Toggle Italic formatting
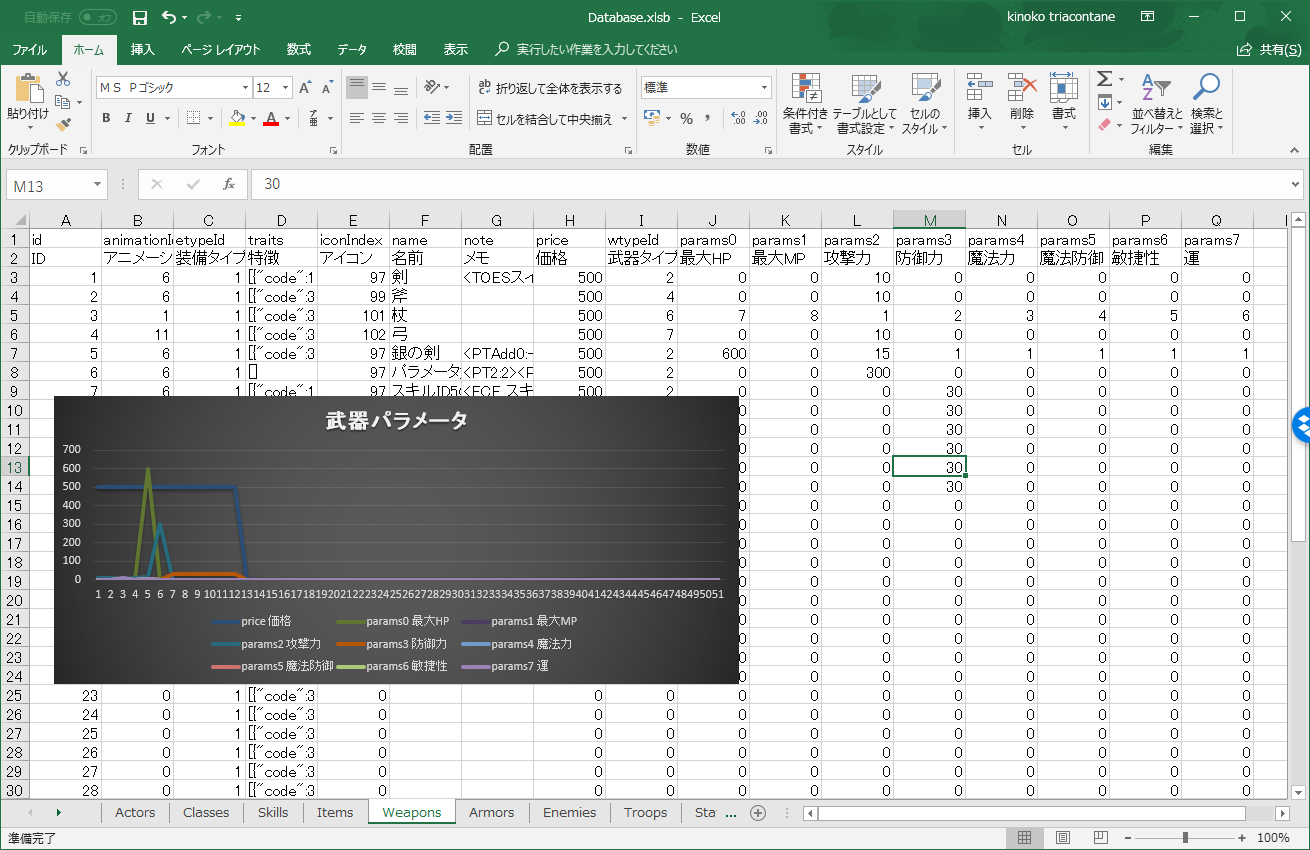Image resolution: width=1310 pixels, height=850 pixels. pyautogui.click(x=128, y=118)
